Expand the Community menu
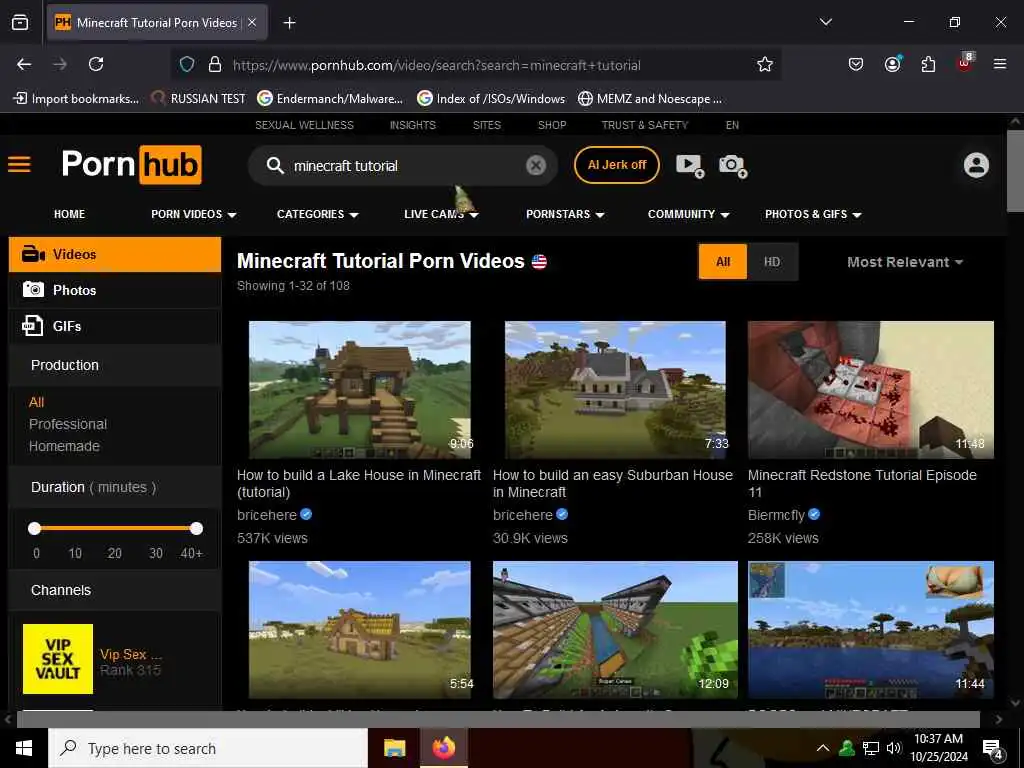Image resolution: width=1024 pixels, height=768 pixels. click(688, 214)
